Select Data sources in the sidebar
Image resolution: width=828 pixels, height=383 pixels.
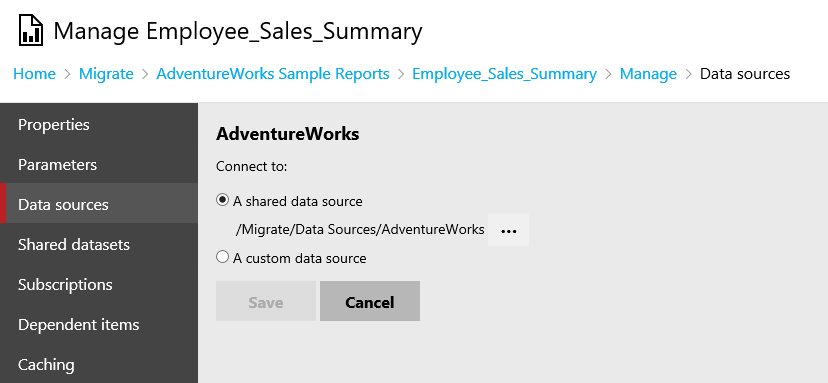pyautogui.click(x=99, y=204)
